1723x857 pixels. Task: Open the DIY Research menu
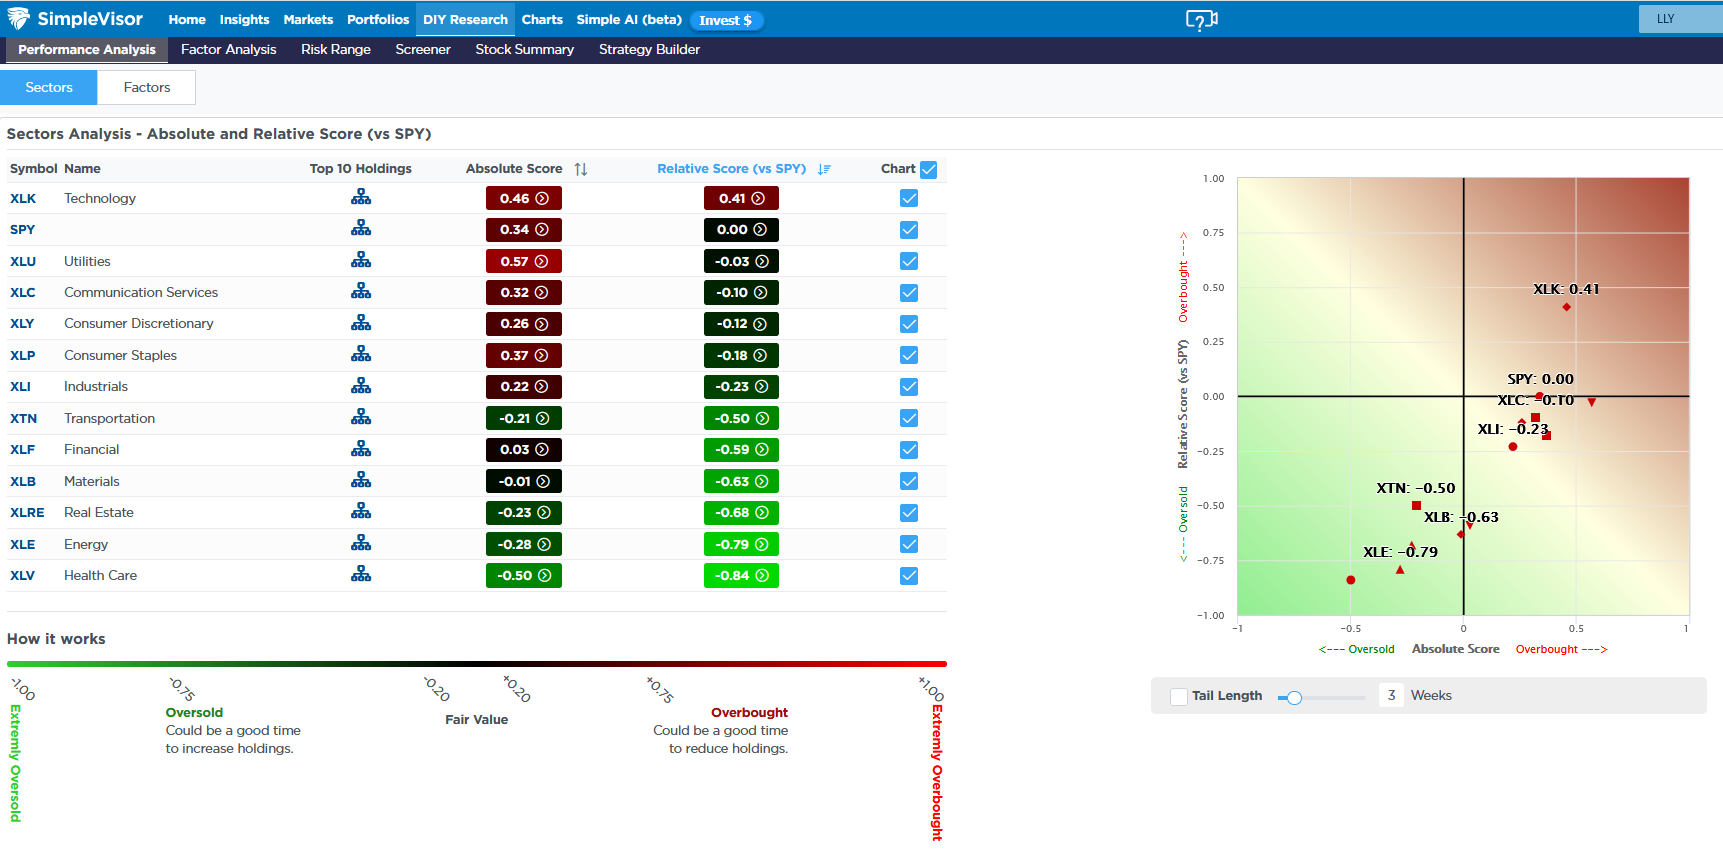coord(465,19)
